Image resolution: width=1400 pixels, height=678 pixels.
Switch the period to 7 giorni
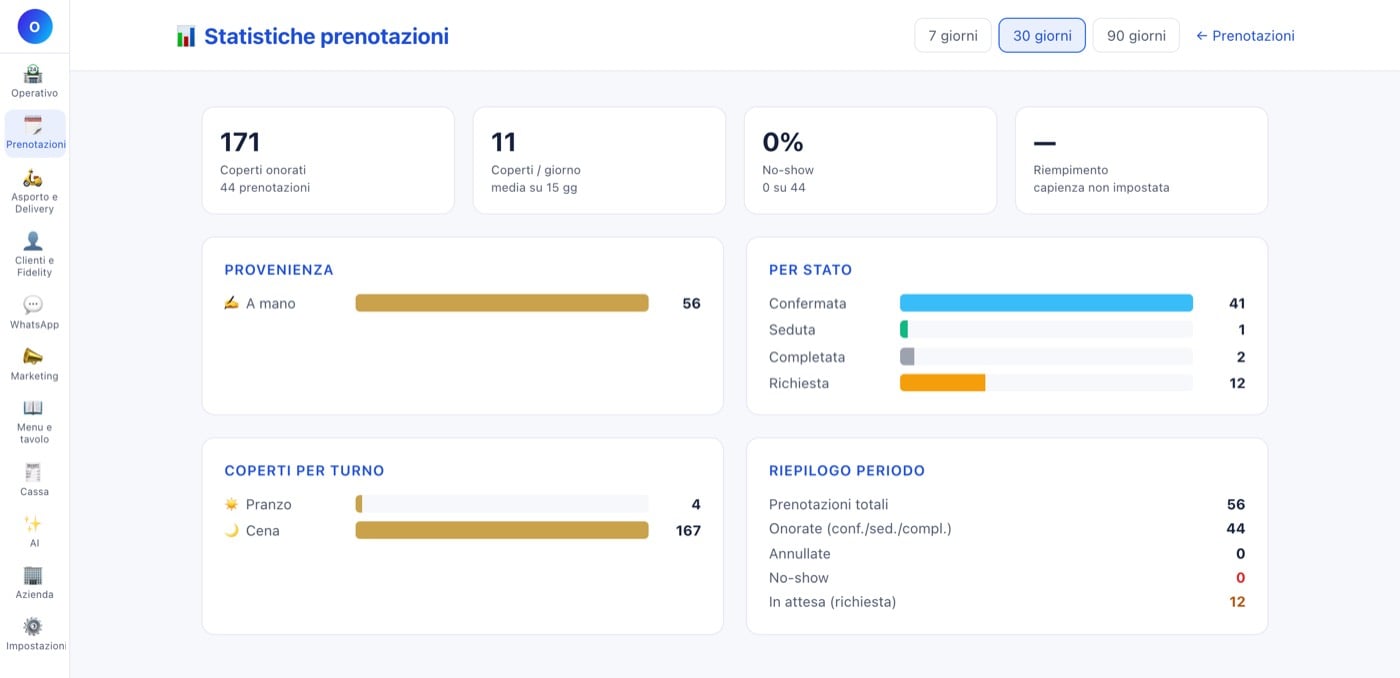(953, 35)
